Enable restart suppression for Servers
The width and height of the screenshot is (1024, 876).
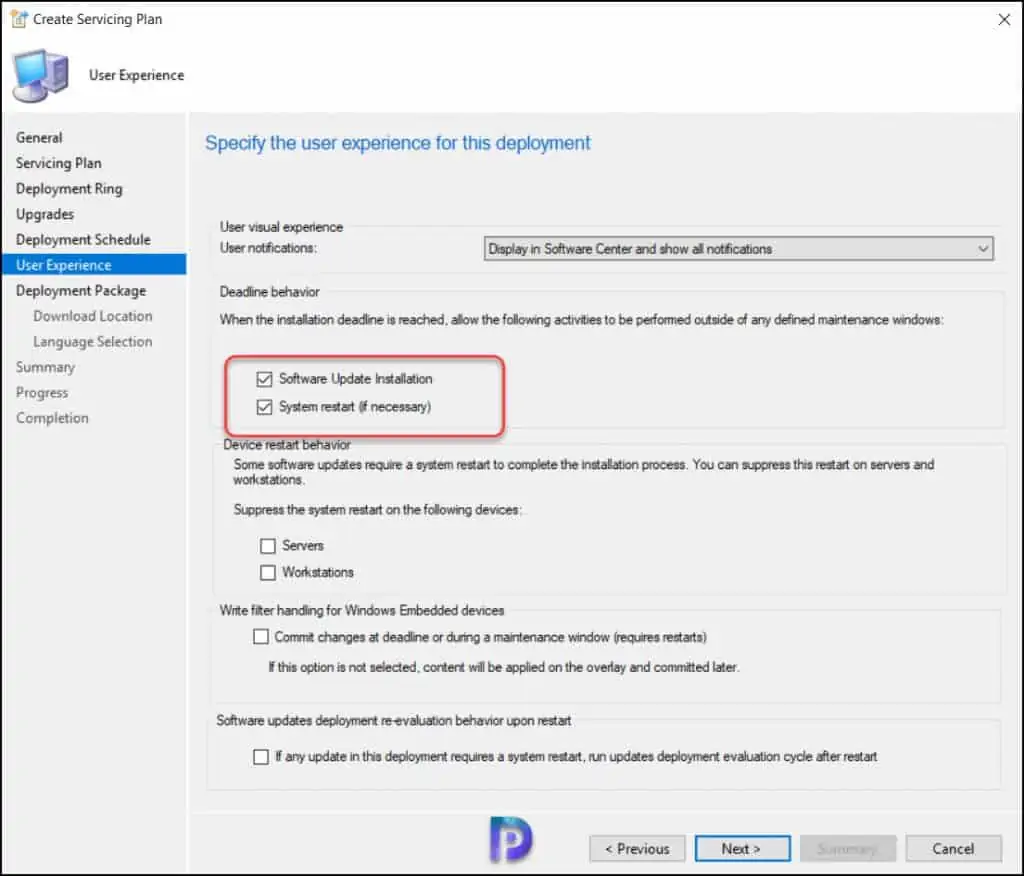click(268, 545)
